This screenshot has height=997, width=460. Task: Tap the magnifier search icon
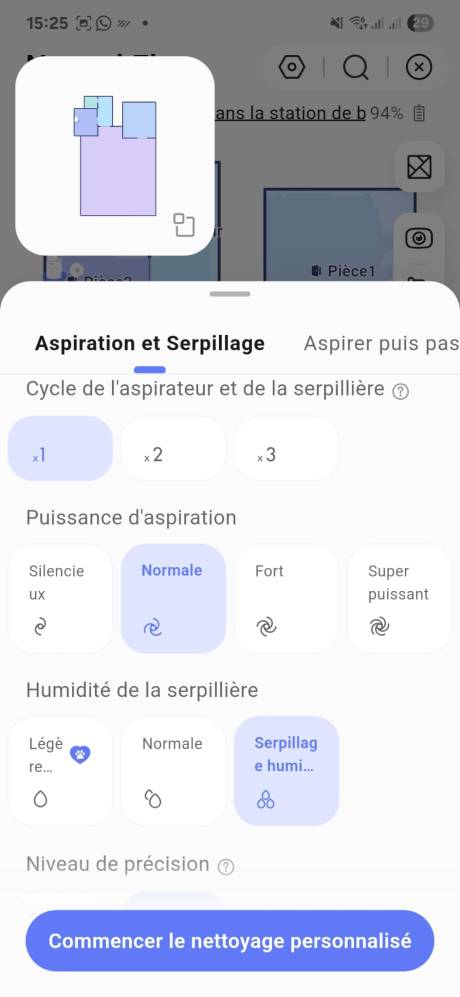point(356,67)
